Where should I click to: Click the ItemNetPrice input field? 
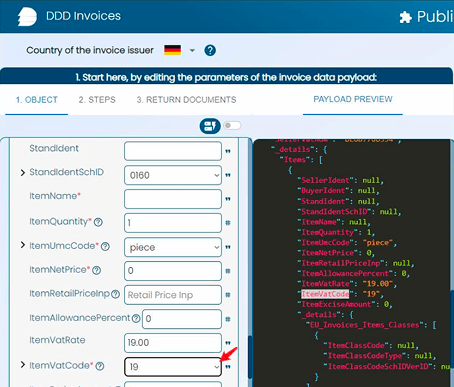click(173, 271)
